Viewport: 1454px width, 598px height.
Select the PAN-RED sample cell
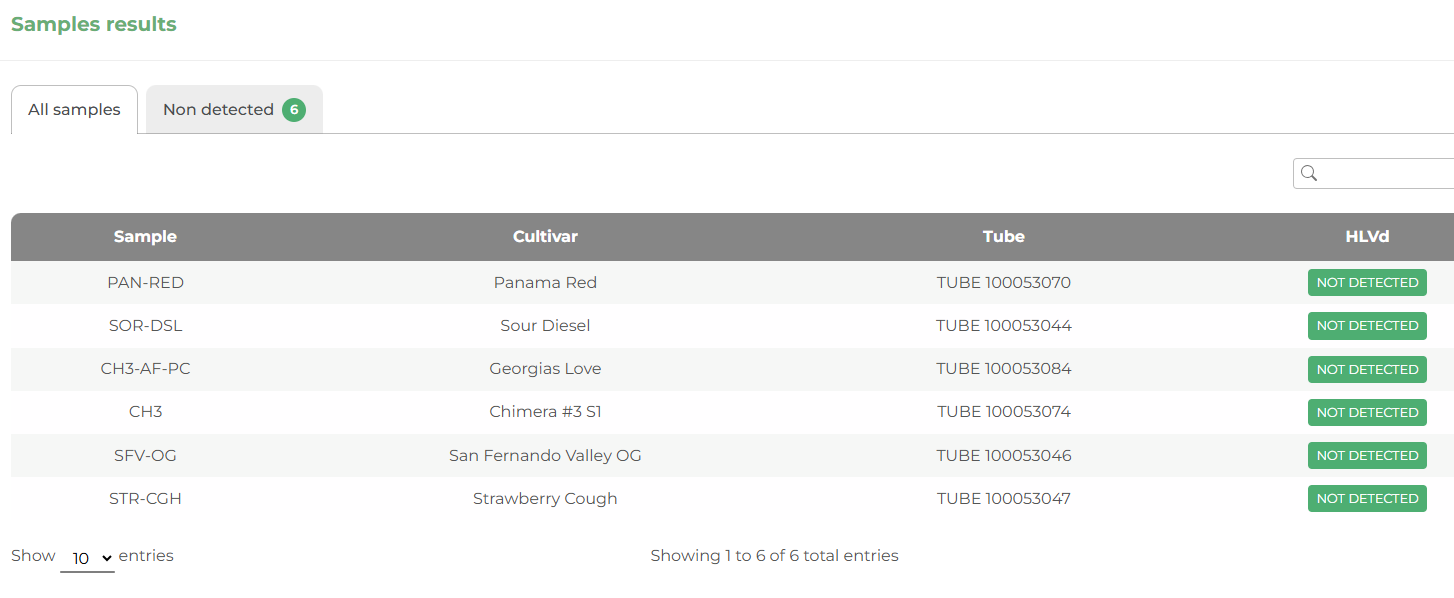click(145, 283)
